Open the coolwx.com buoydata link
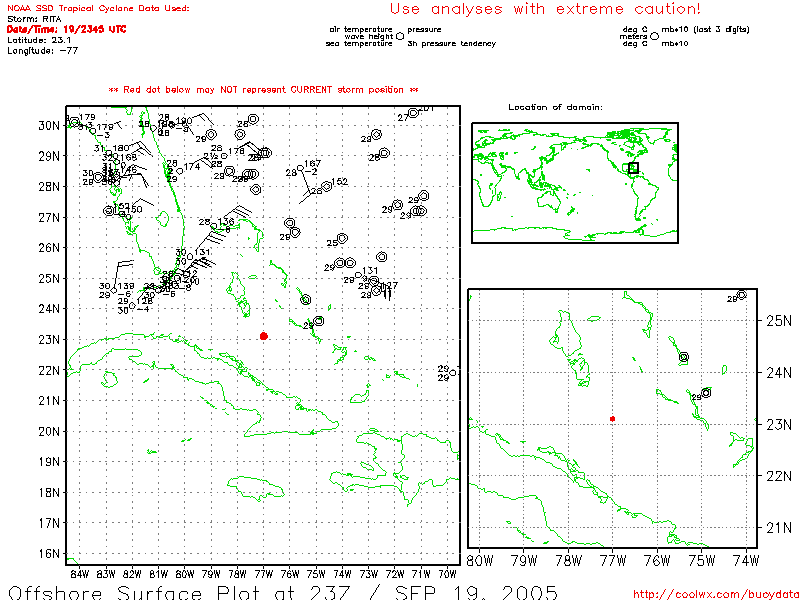This screenshot has height=600, width=800. point(715,592)
